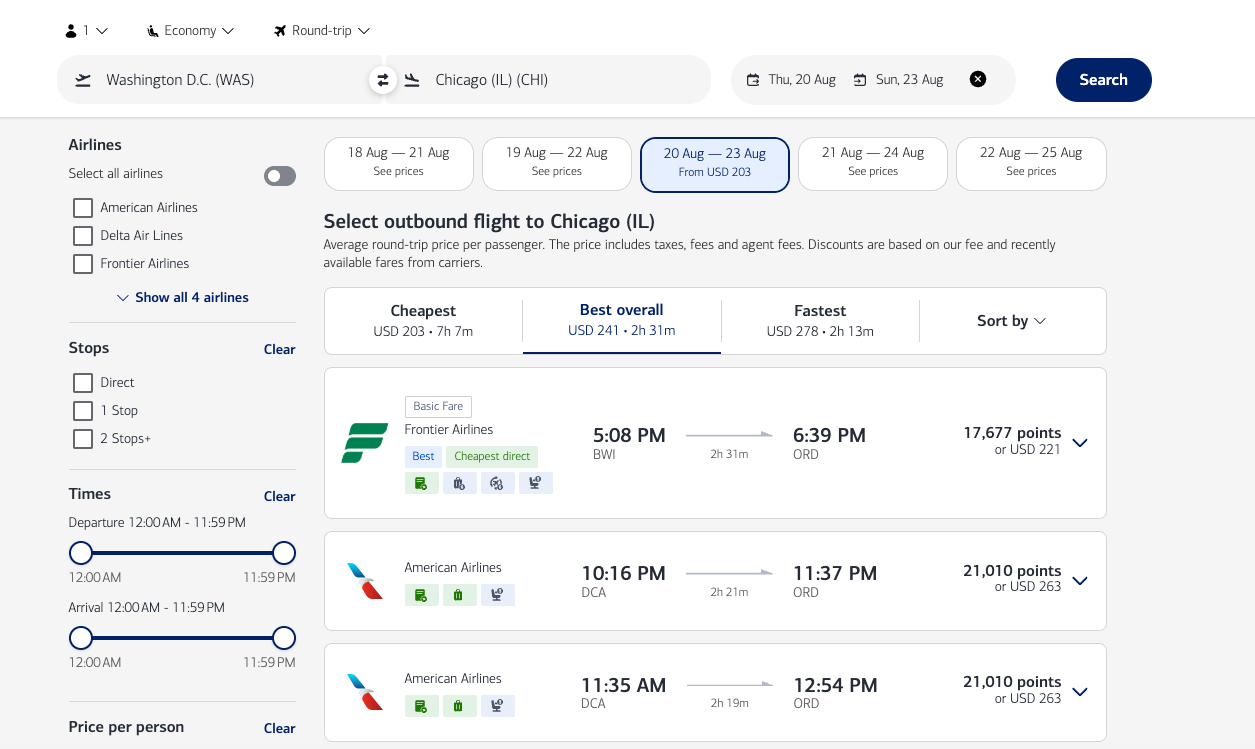Image resolution: width=1255 pixels, height=749 pixels.
Task: Click green baggage icon on 11:35 AM flight
Action: click(459, 706)
